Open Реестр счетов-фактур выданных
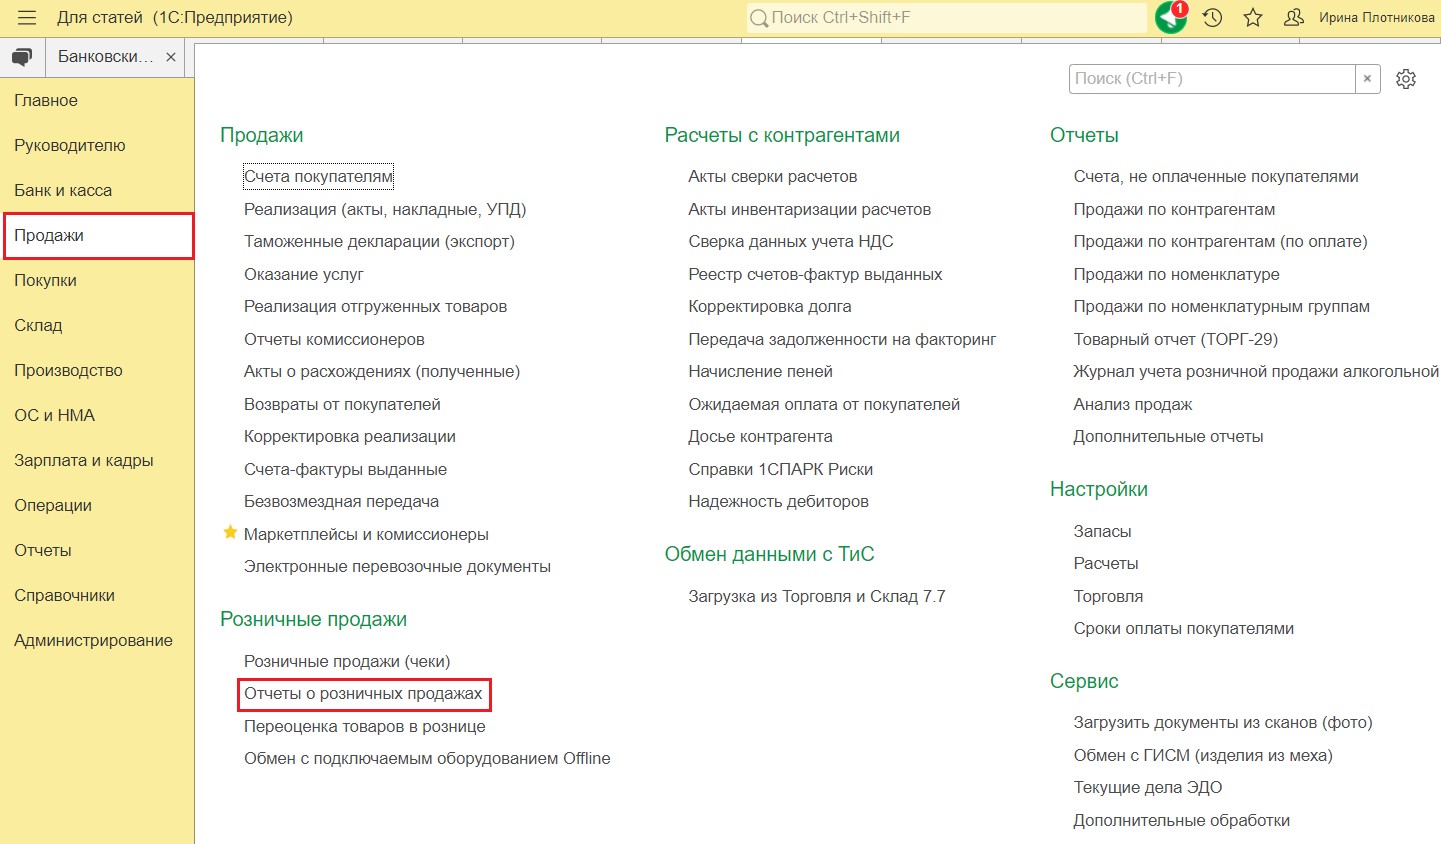This screenshot has width=1441, height=844. 815,274
